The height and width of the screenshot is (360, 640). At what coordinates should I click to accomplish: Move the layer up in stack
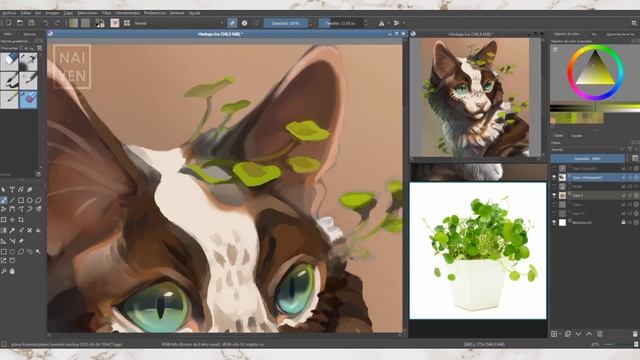pyautogui.click(x=589, y=334)
